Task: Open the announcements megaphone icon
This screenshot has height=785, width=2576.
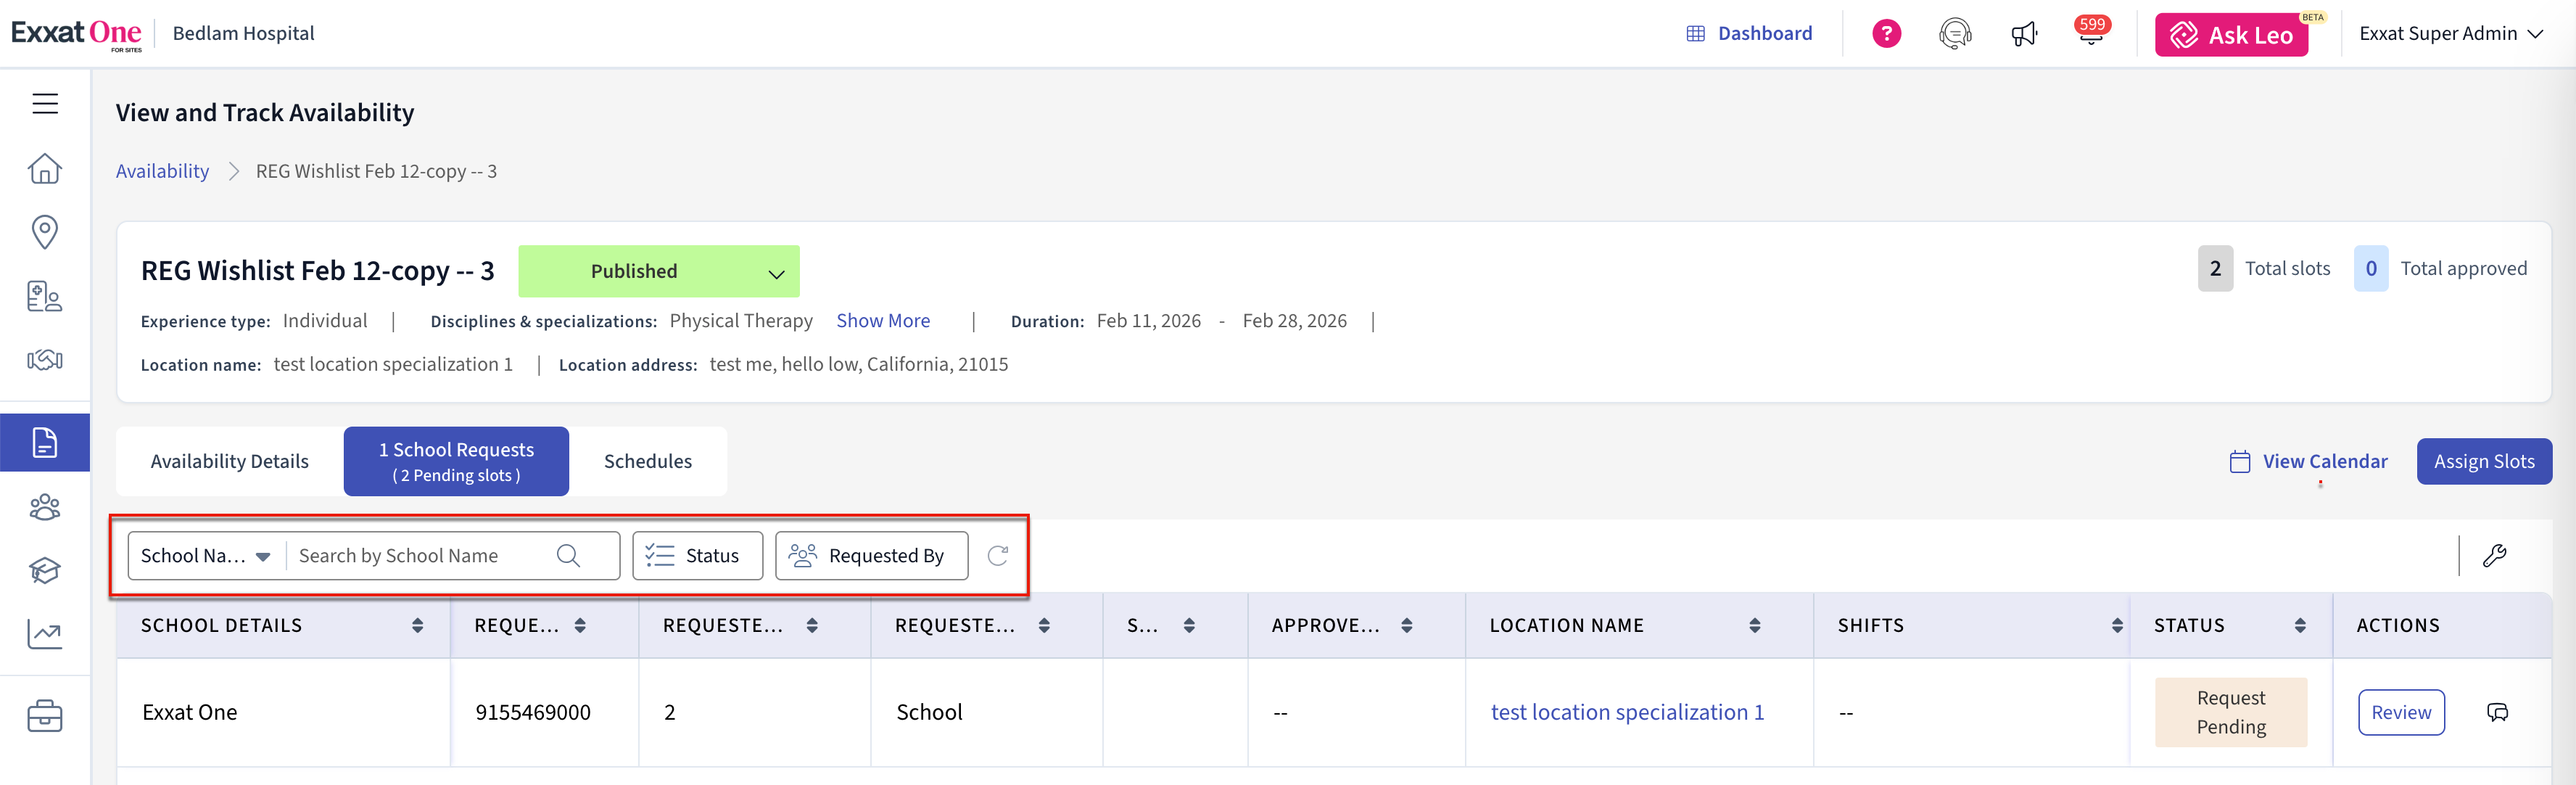Action: click(x=2023, y=35)
